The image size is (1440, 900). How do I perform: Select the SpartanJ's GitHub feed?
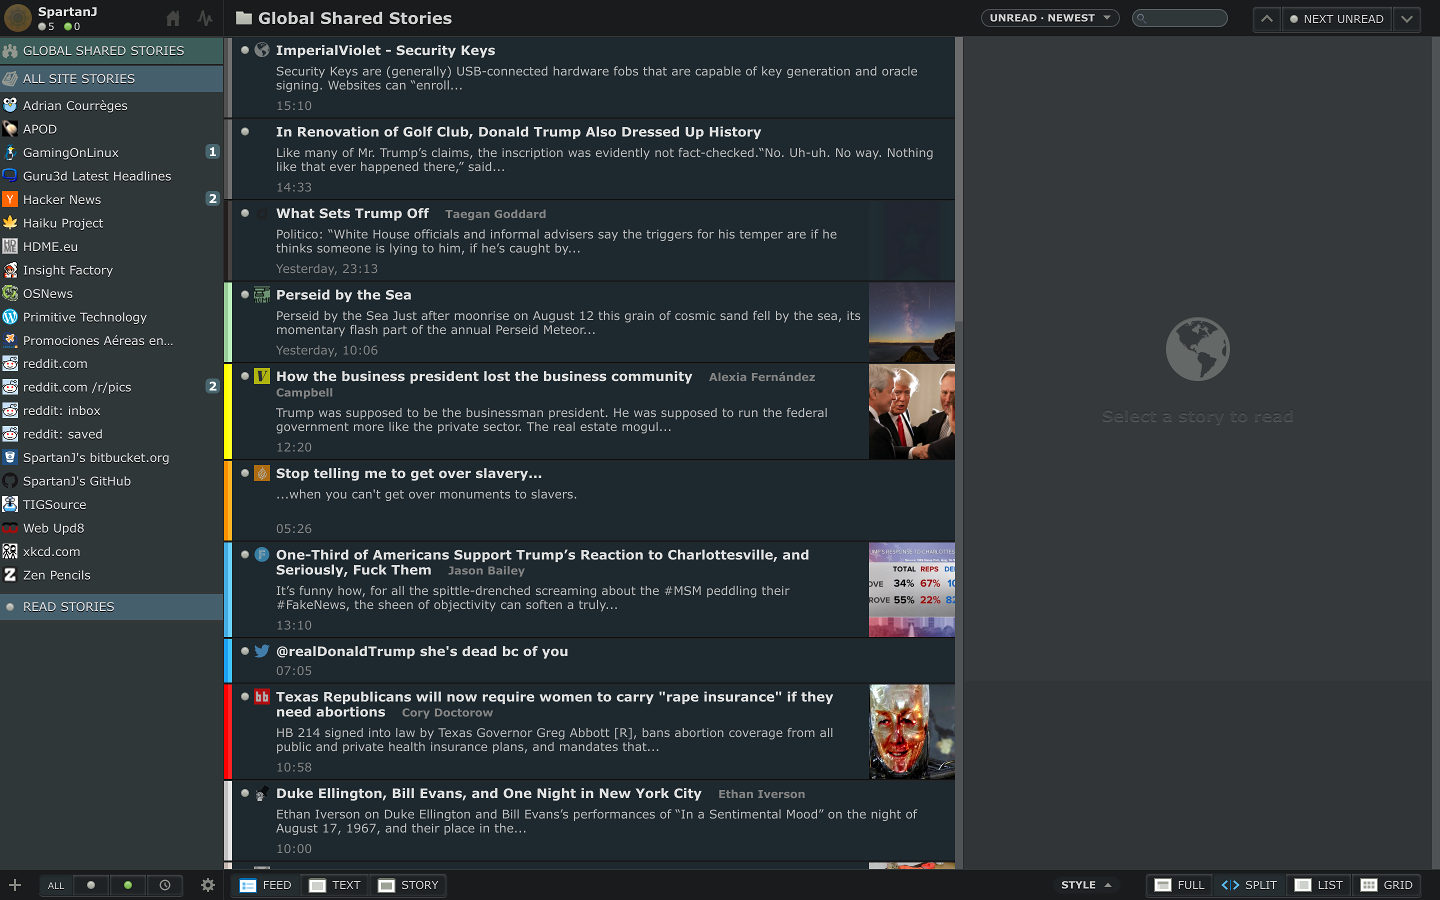click(111, 481)
